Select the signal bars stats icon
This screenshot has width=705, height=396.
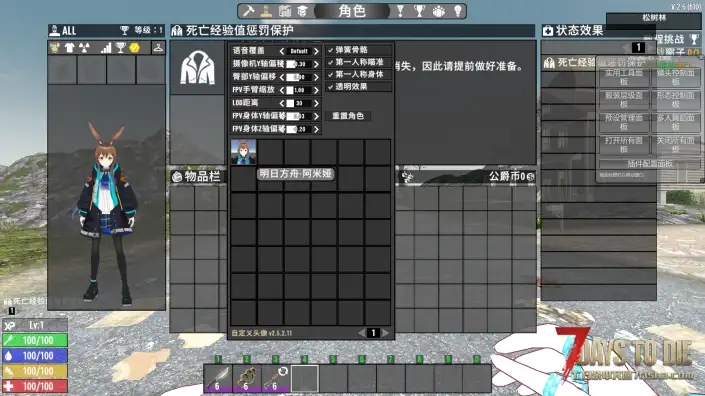(x=106, y=48)
